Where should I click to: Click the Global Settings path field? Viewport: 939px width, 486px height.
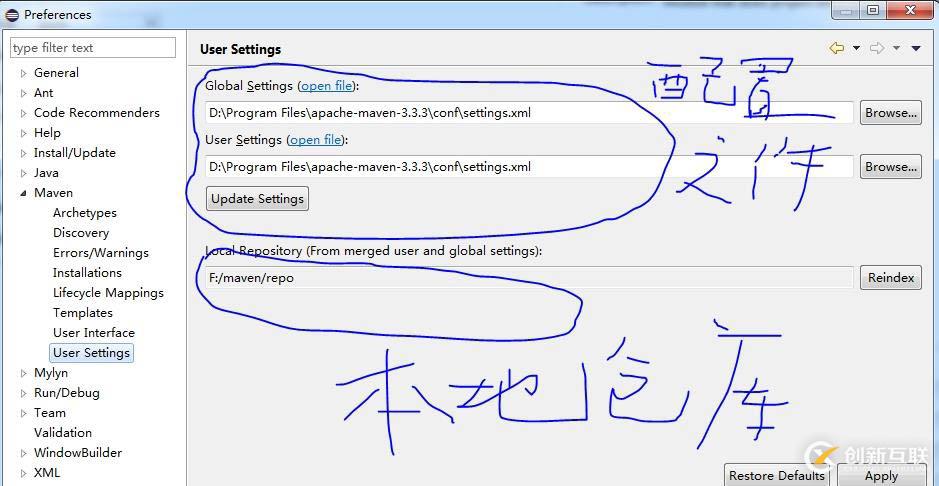click(529, 113)
